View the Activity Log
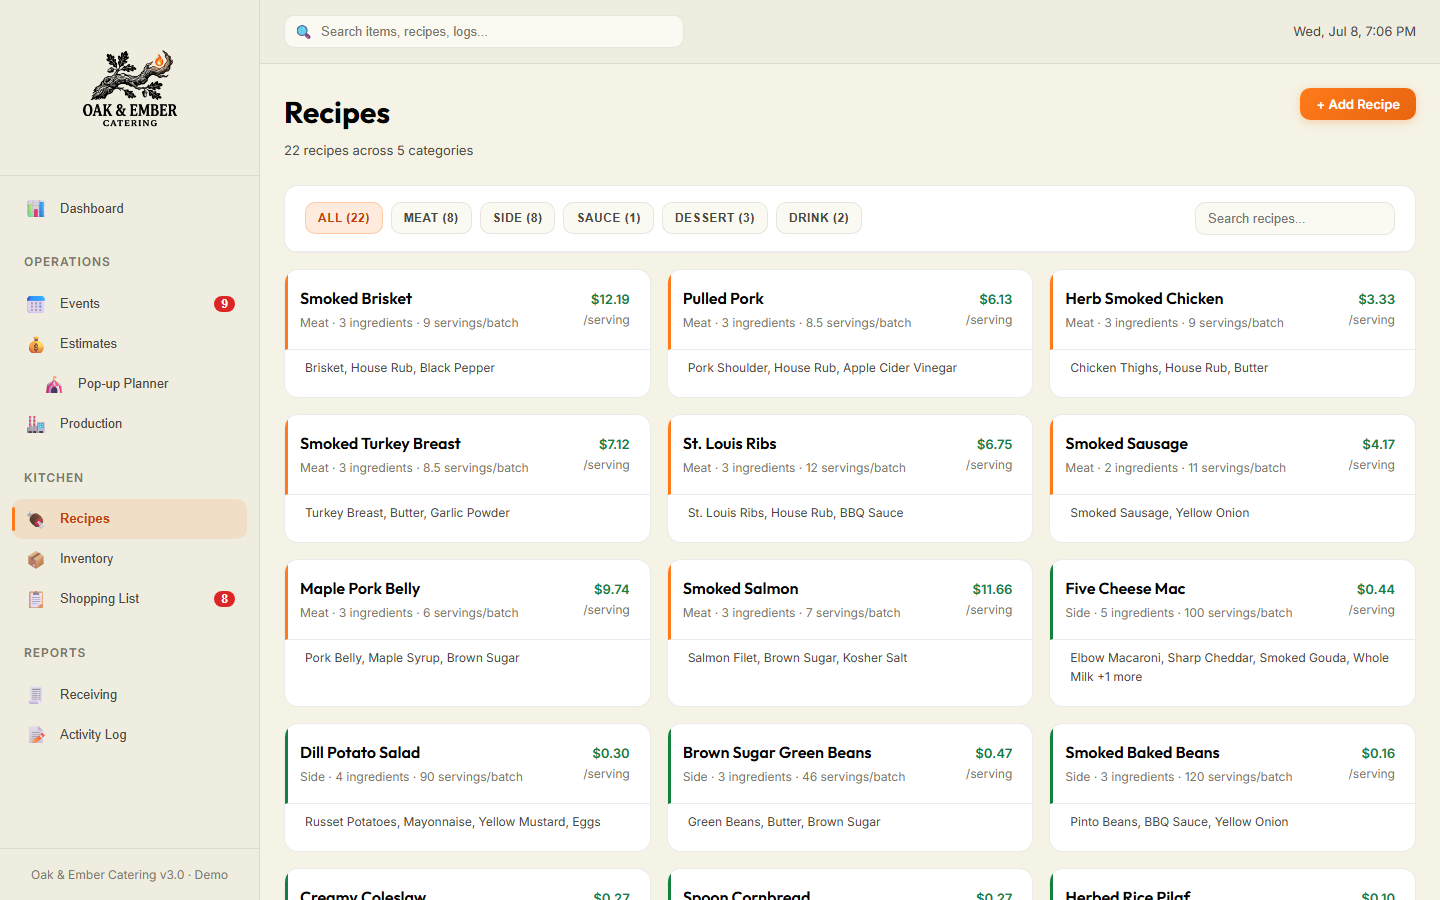1440x900 pixels. coord(130,735)
